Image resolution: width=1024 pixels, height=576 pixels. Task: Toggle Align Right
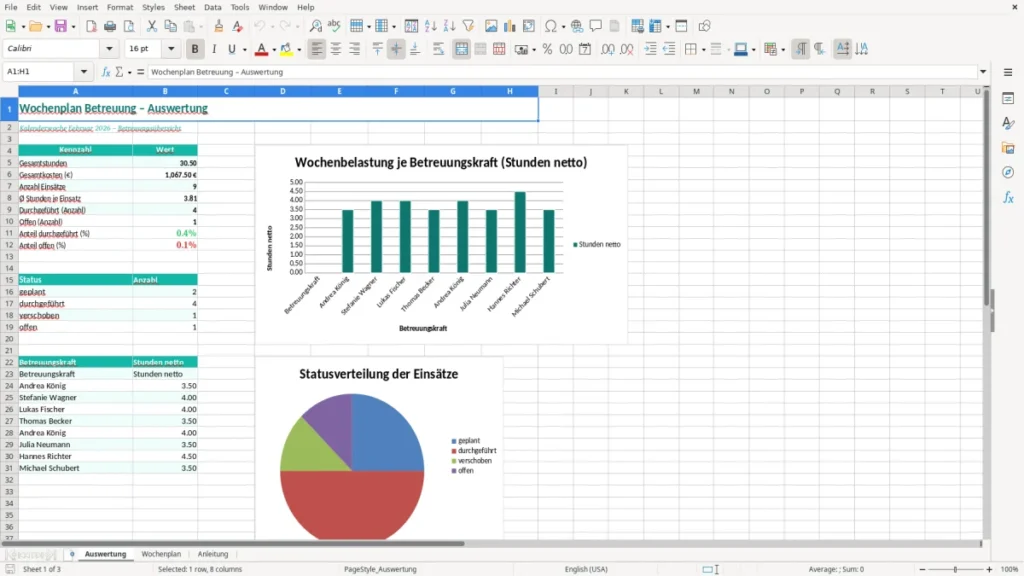[x=355, y=49]
